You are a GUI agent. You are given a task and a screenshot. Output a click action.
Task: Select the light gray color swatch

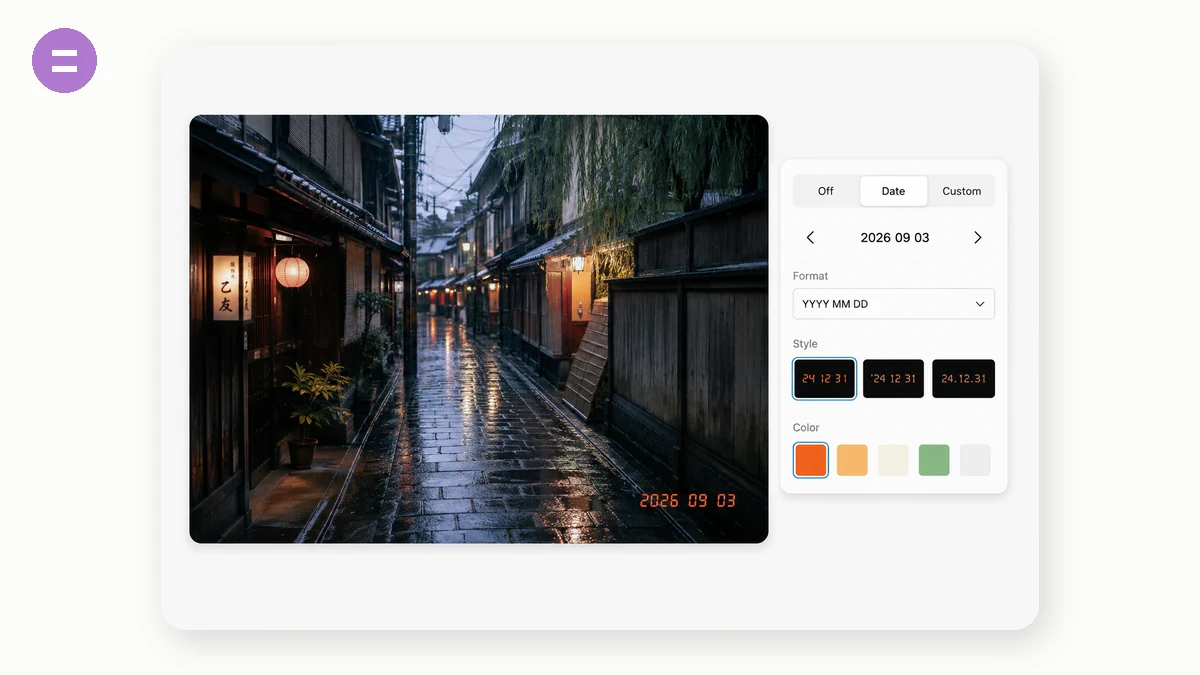pos(975,460)
